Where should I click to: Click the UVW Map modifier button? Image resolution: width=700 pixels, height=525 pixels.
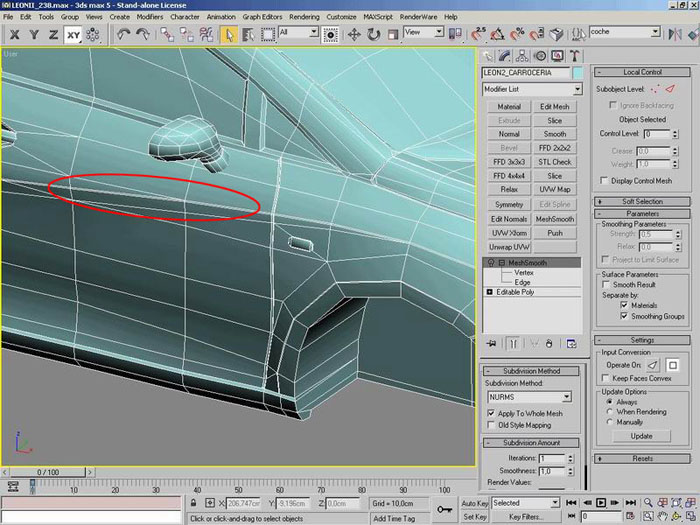coord(555,189)
